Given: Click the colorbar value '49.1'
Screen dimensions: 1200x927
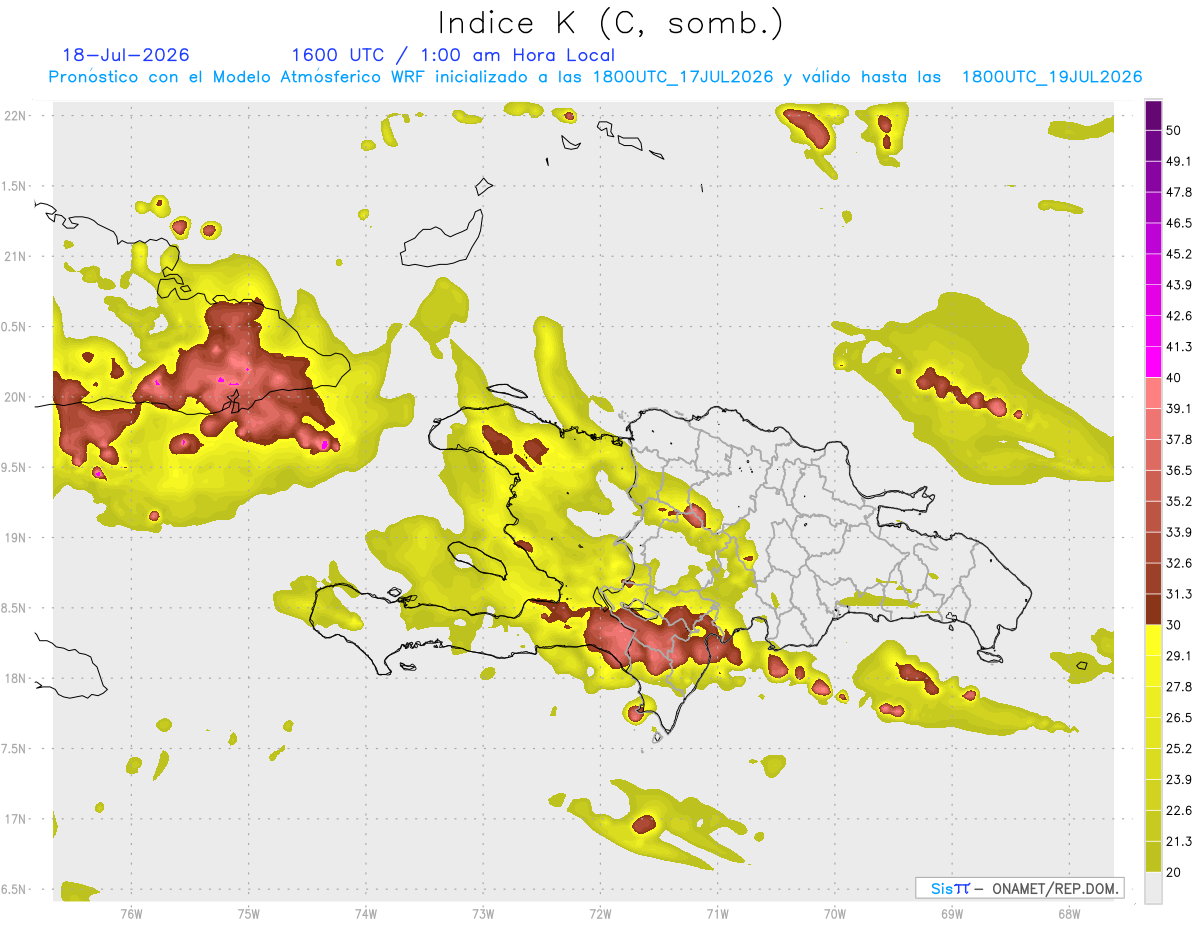Looking at the screenshot, I should (1180, 161).
